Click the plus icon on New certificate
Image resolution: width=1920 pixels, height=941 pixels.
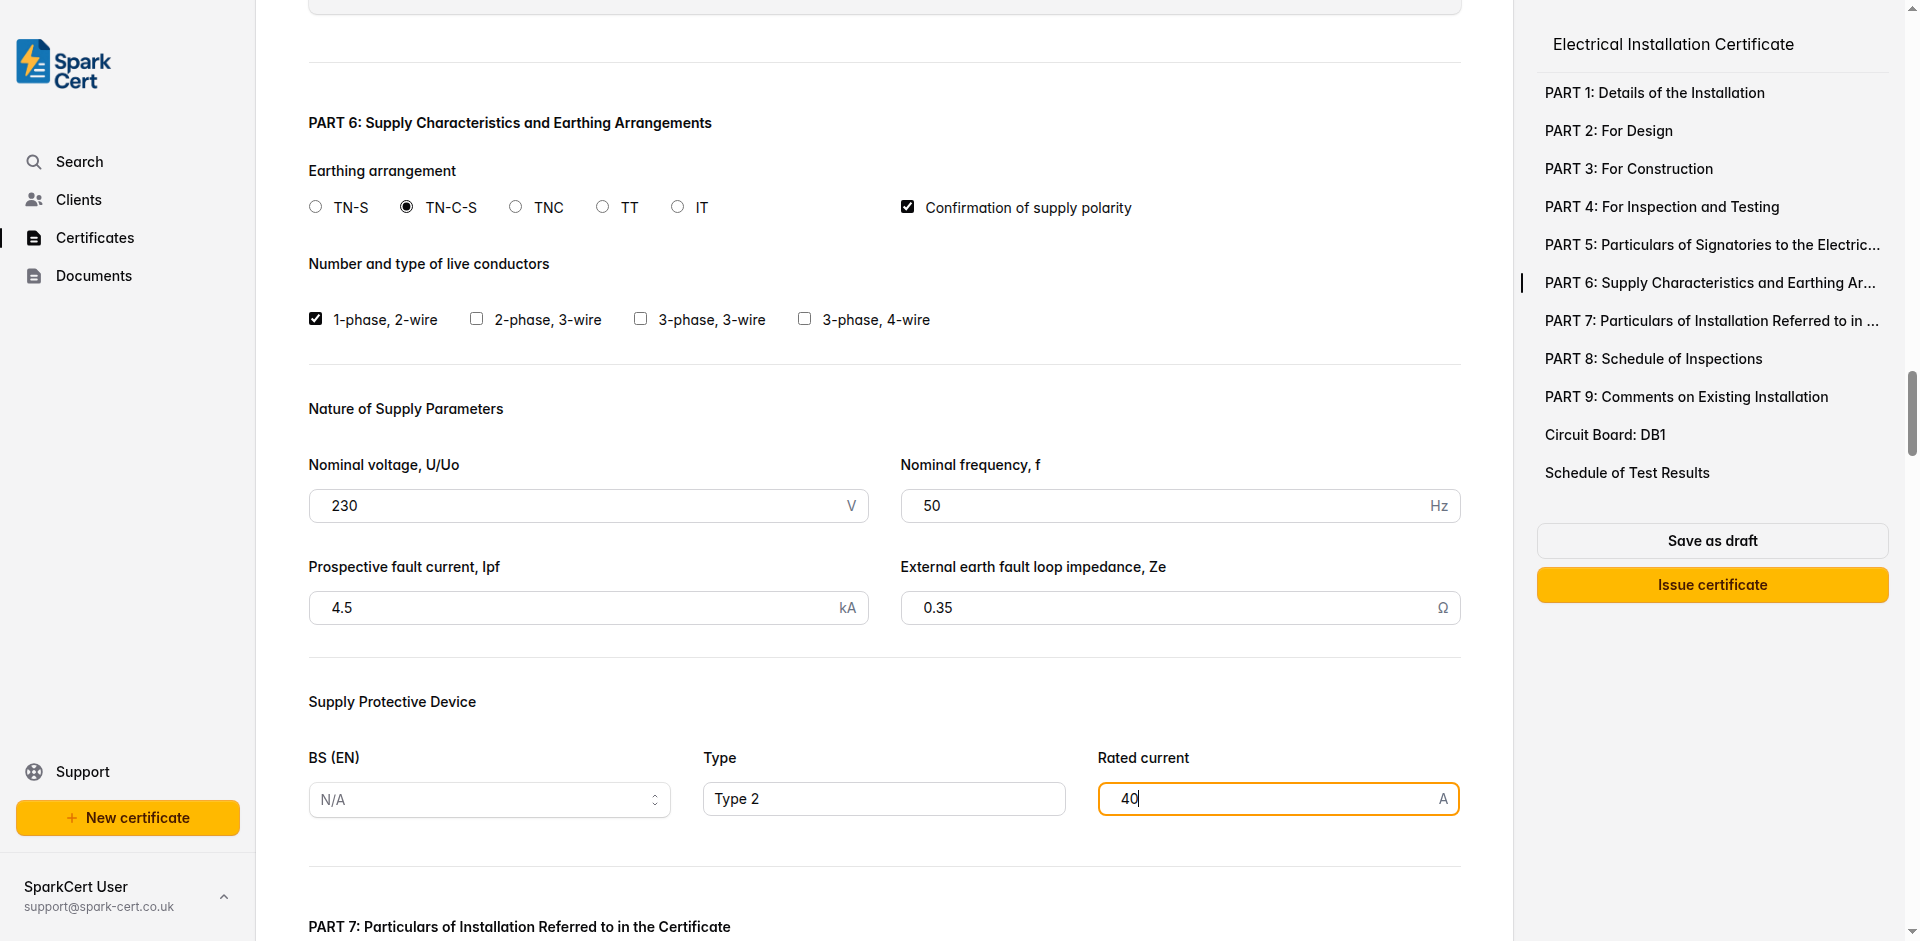click(x=72, y=818)
